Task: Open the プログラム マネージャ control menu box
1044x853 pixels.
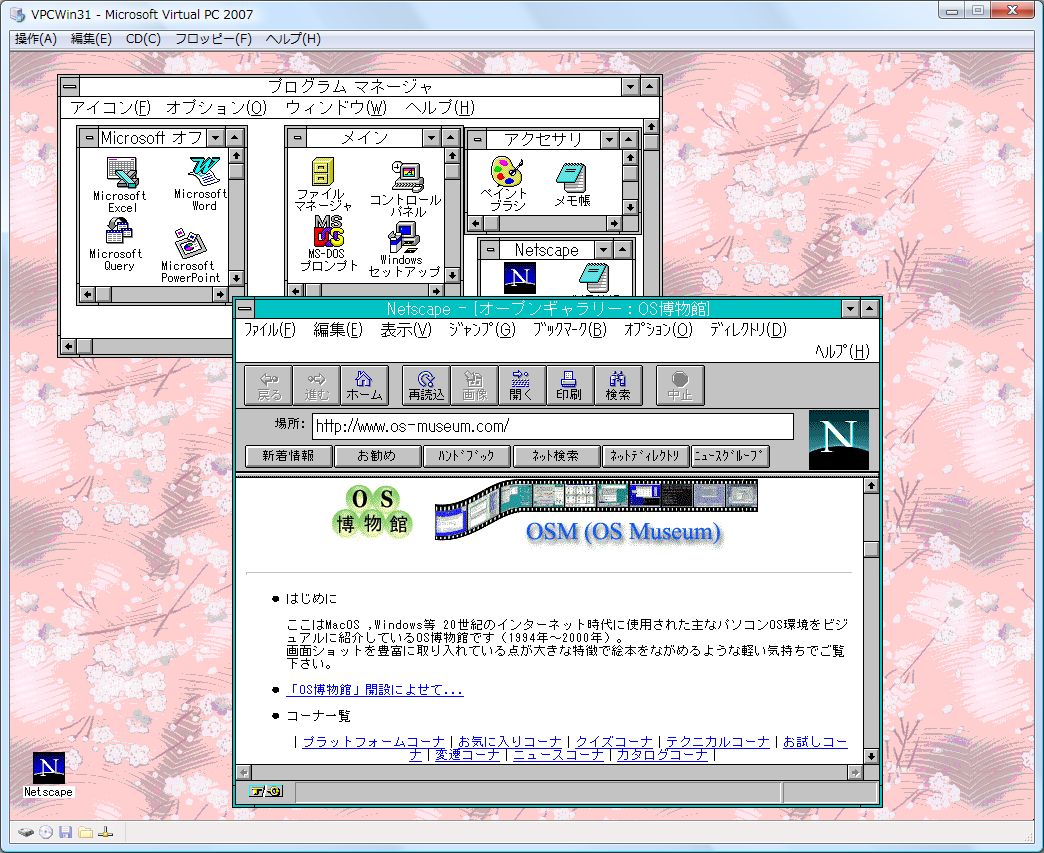Action: pyautogui.click(x=69, y=86)
